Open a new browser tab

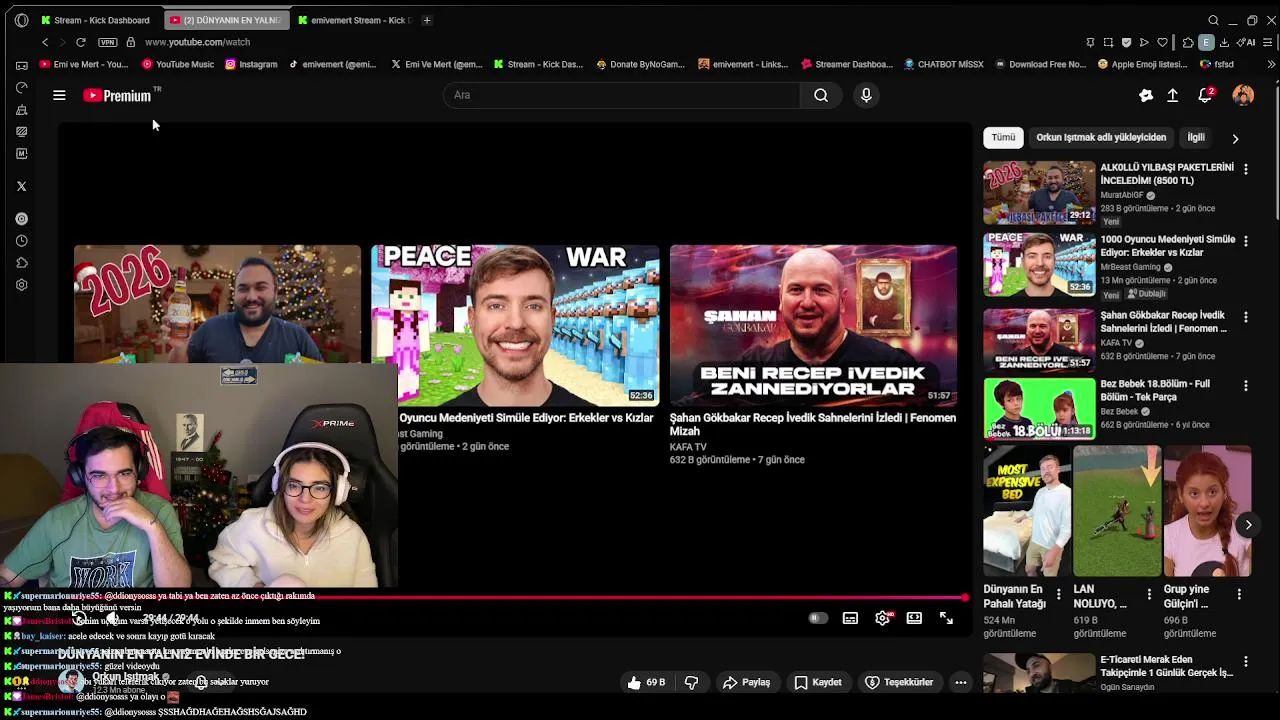point(427,20)
